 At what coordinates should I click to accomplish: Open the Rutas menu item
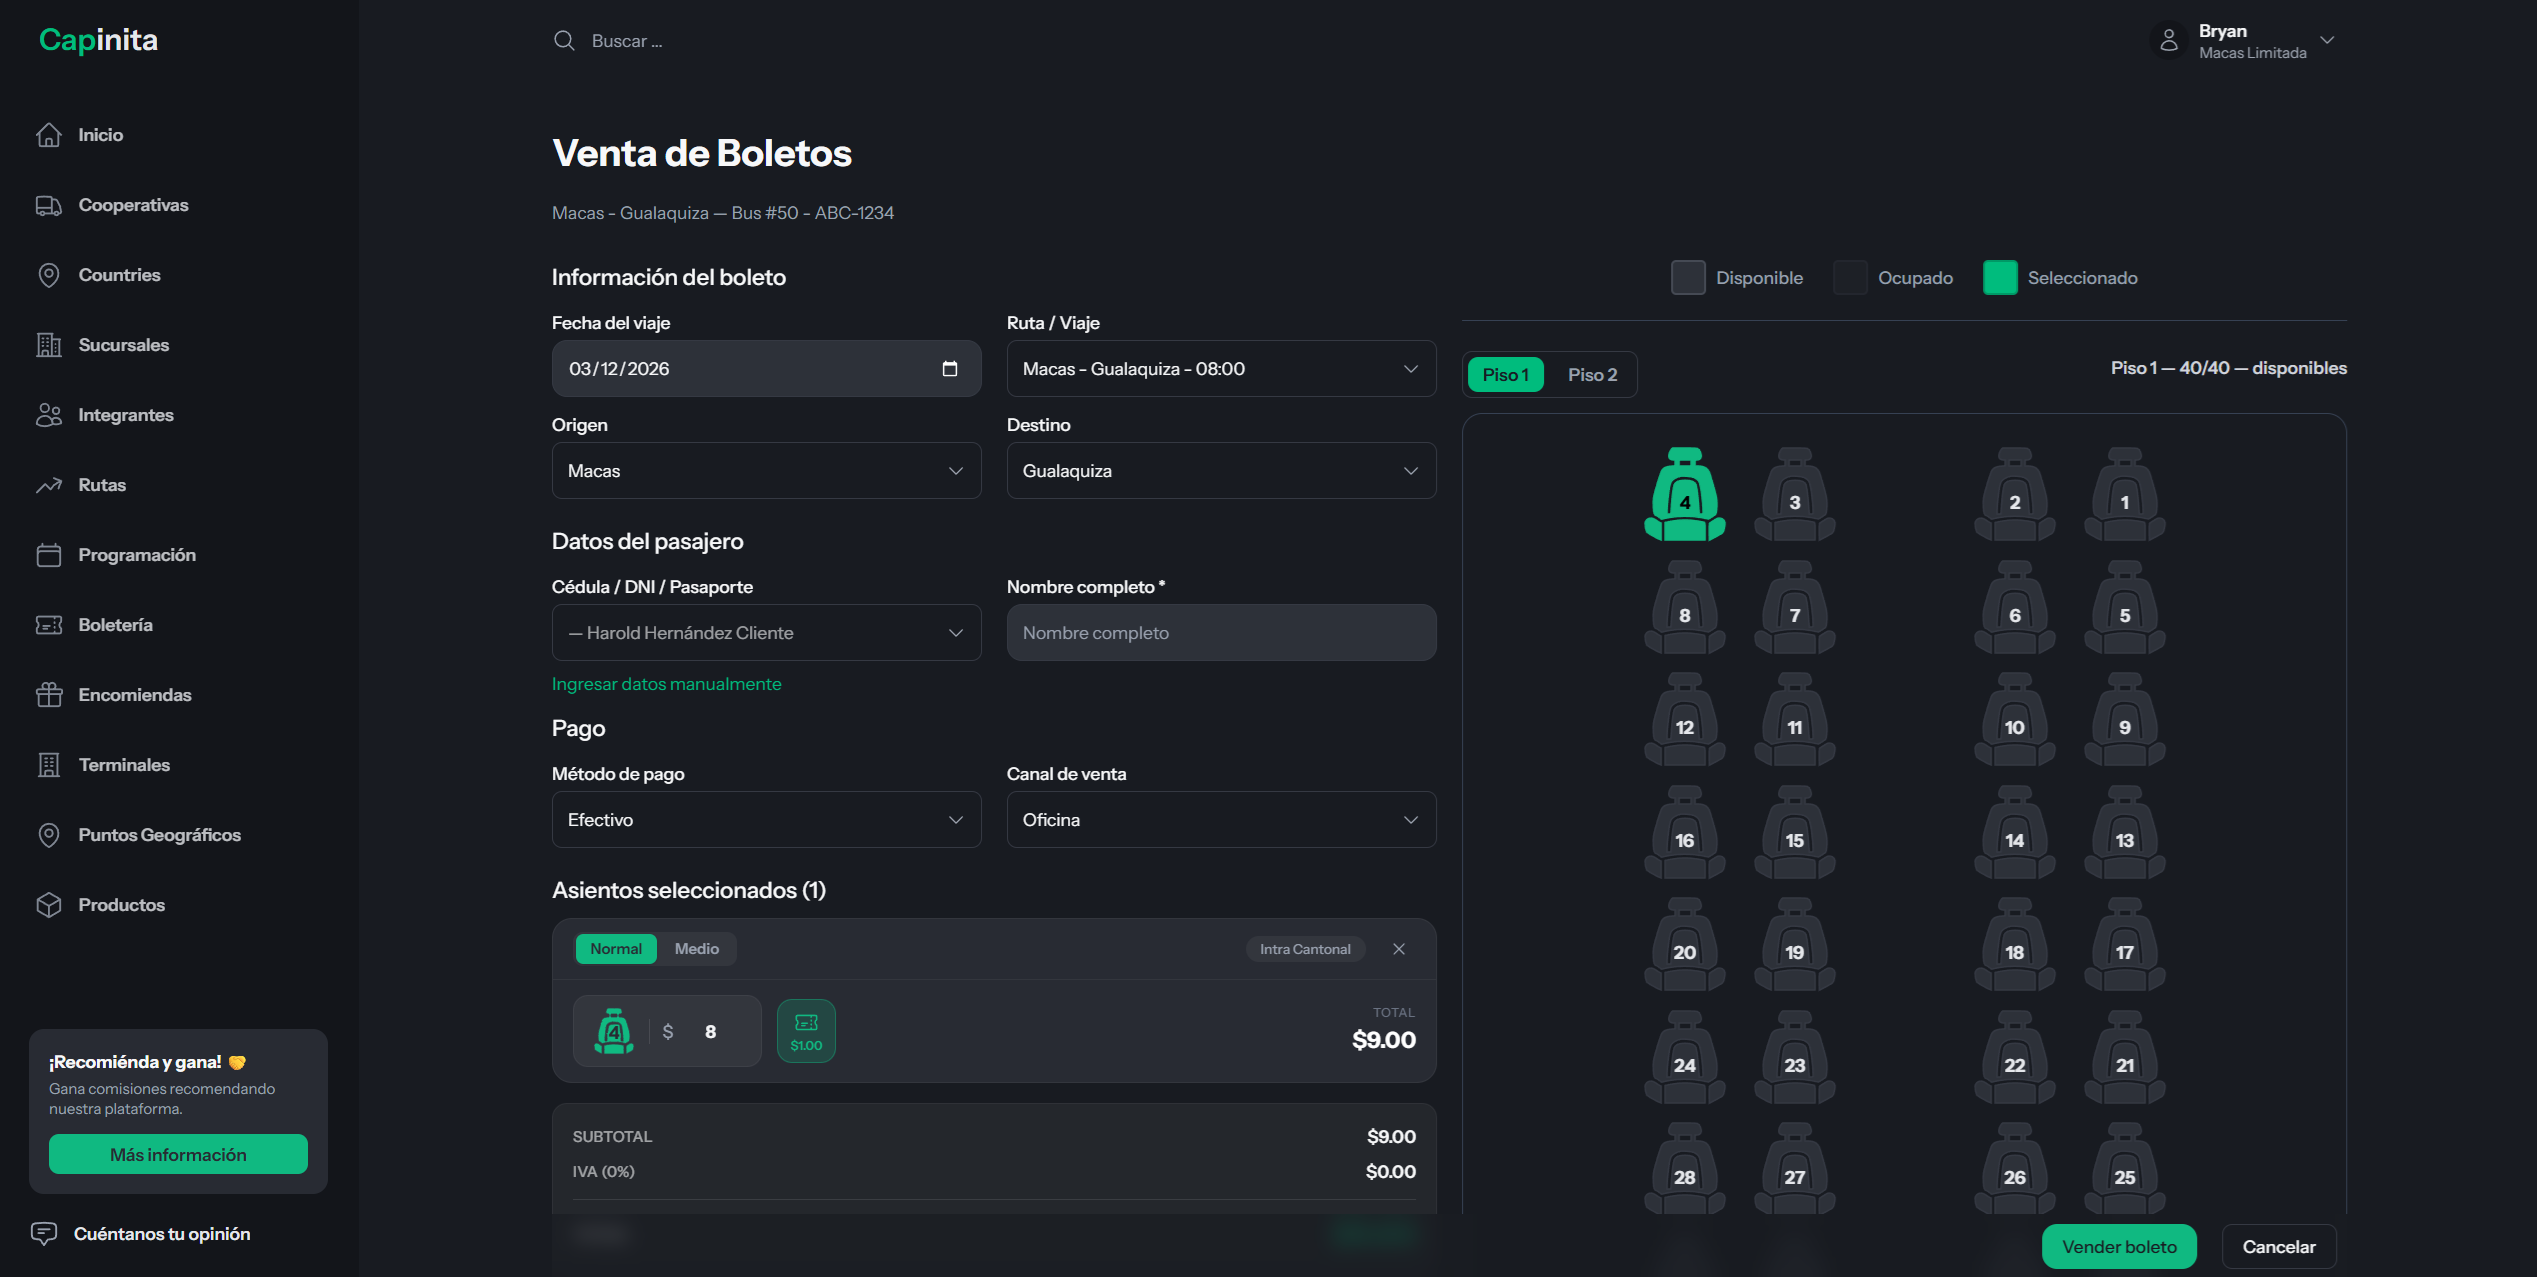102,485
